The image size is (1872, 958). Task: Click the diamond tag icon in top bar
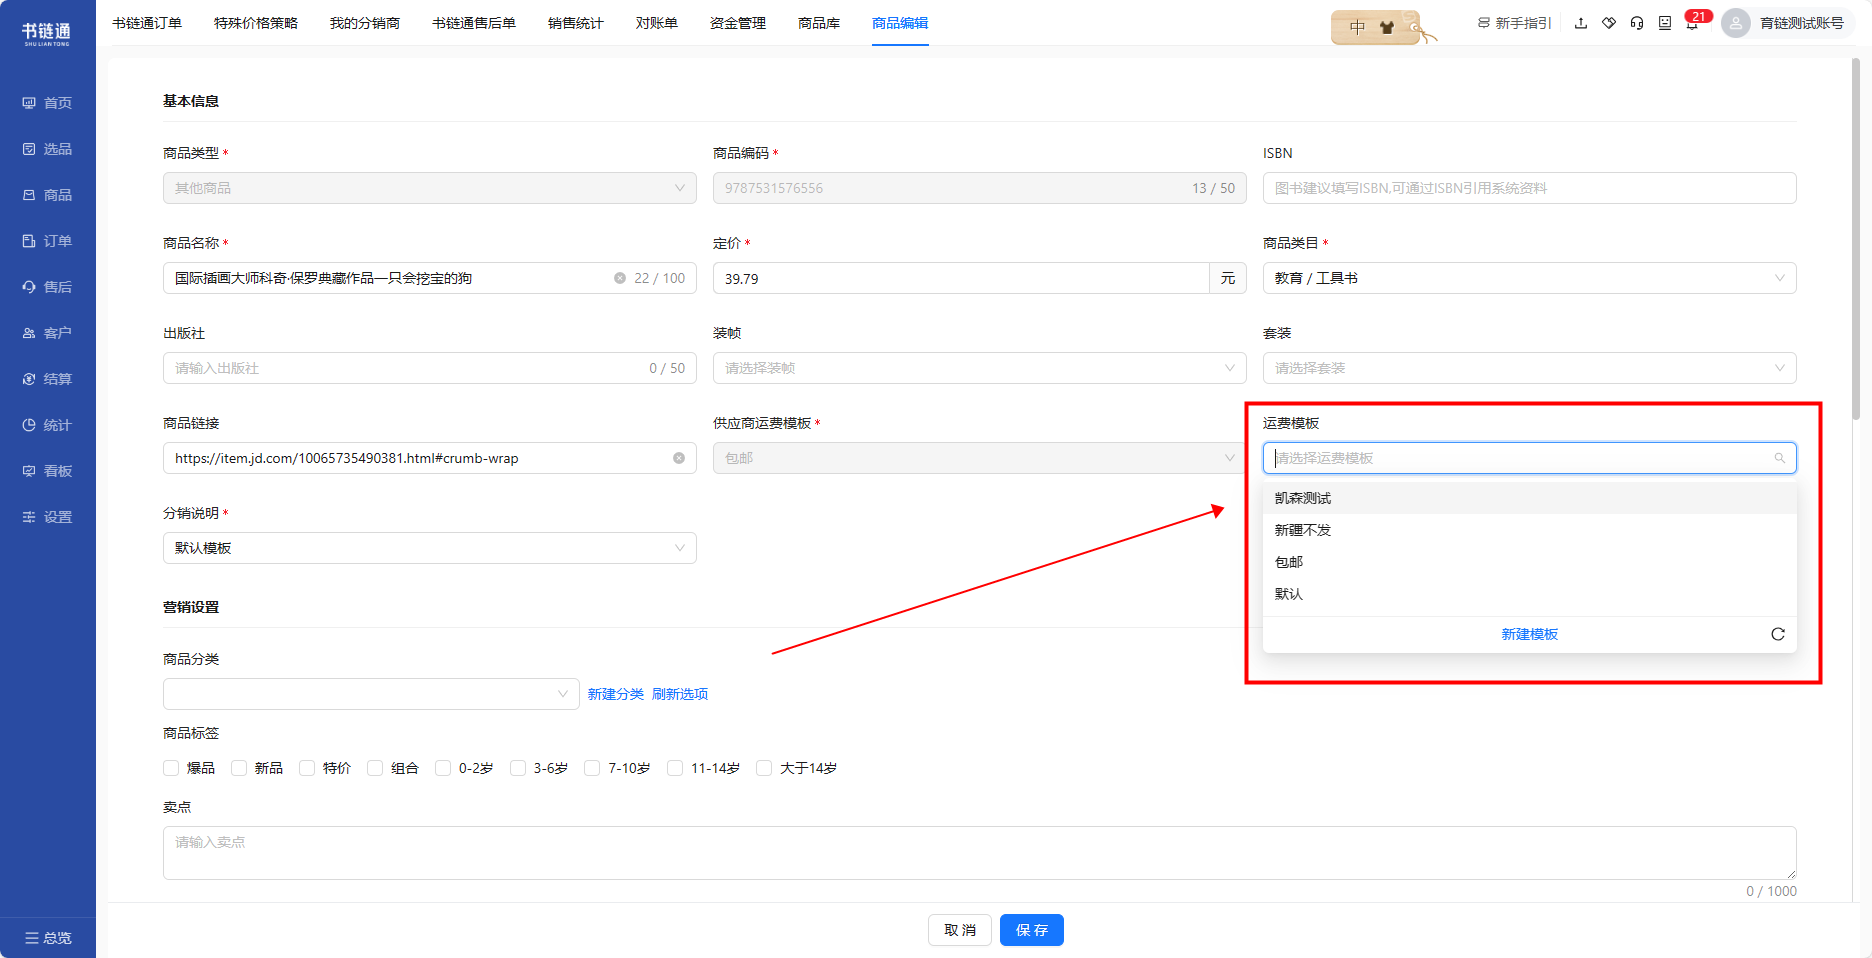click(x=1609, y=23)
